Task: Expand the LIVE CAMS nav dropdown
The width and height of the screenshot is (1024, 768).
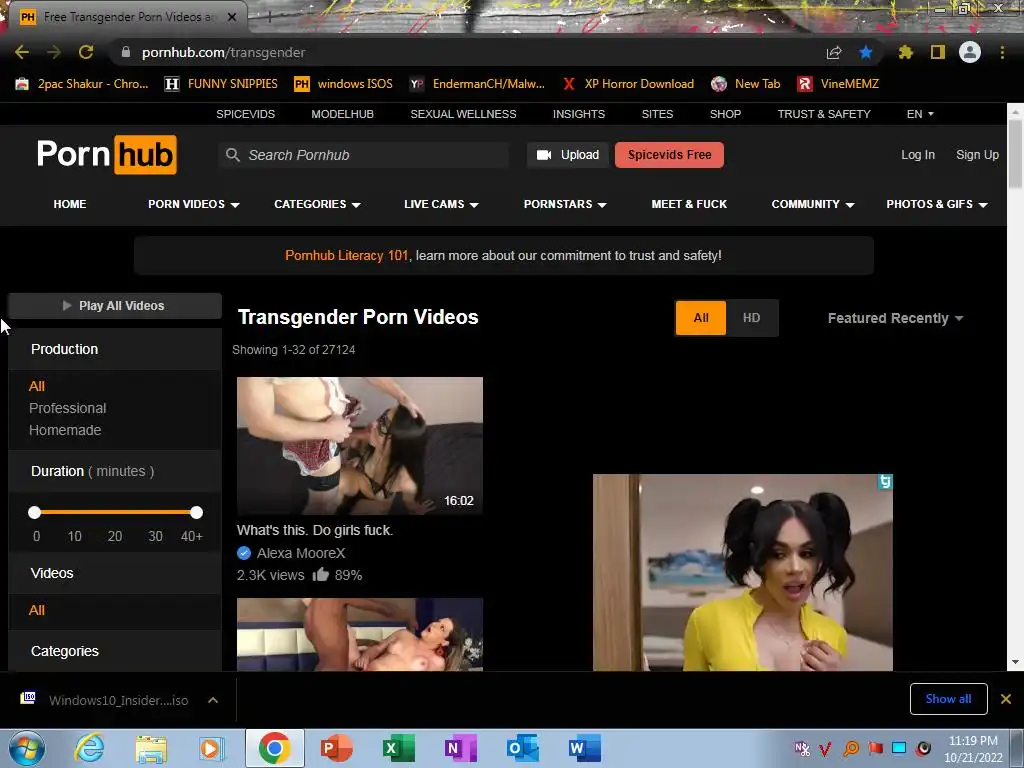Action: click(x=441, y=204)
